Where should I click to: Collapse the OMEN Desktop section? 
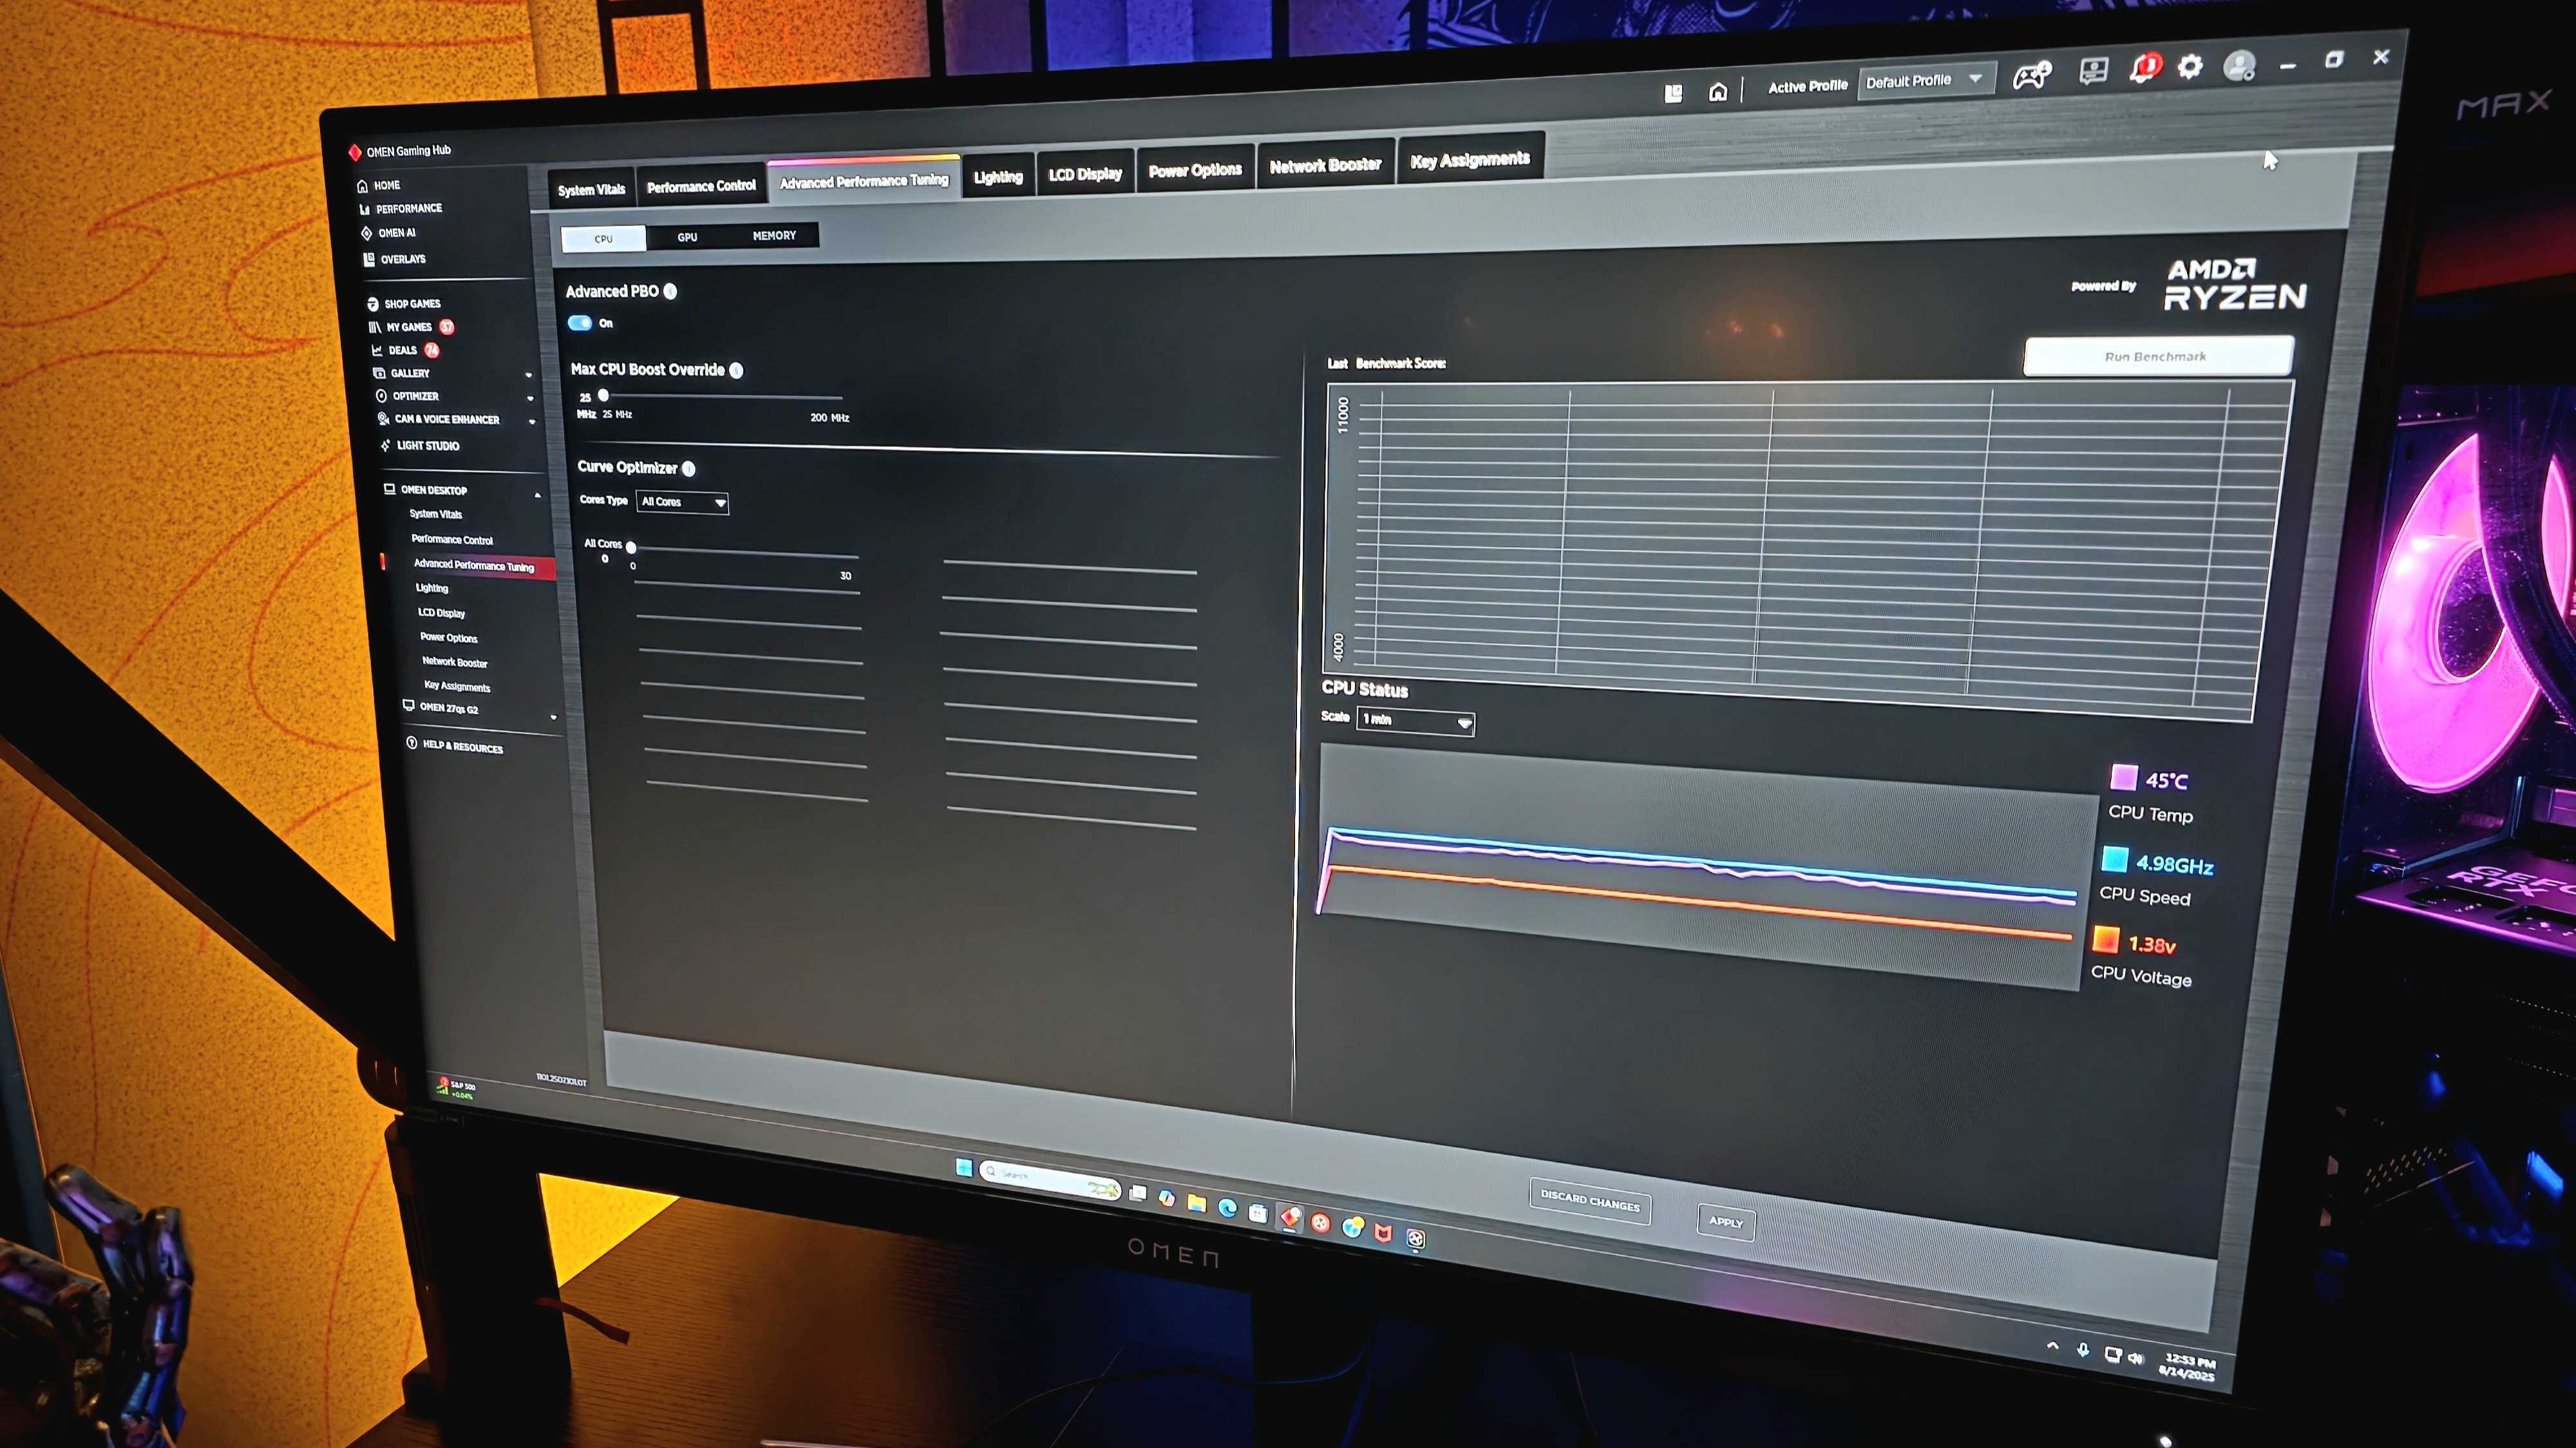pyautogui.click(x=538, y=495)
